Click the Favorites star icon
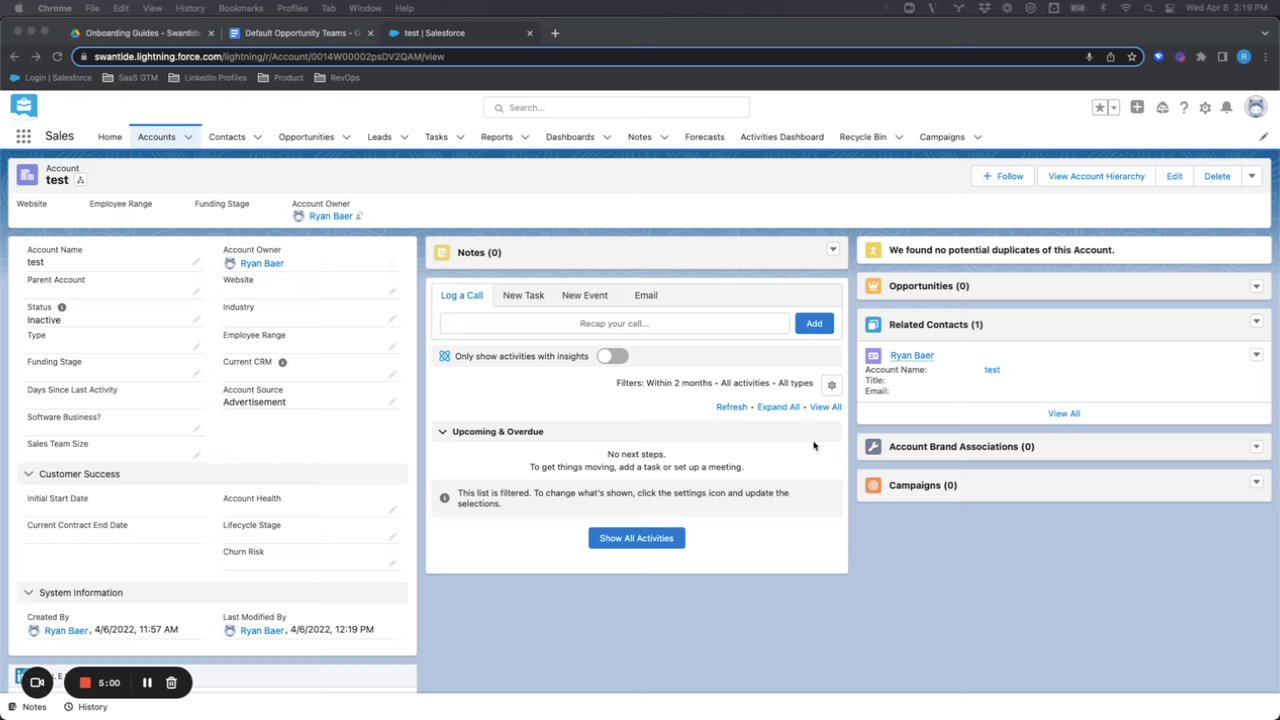 click(1099, 107)
